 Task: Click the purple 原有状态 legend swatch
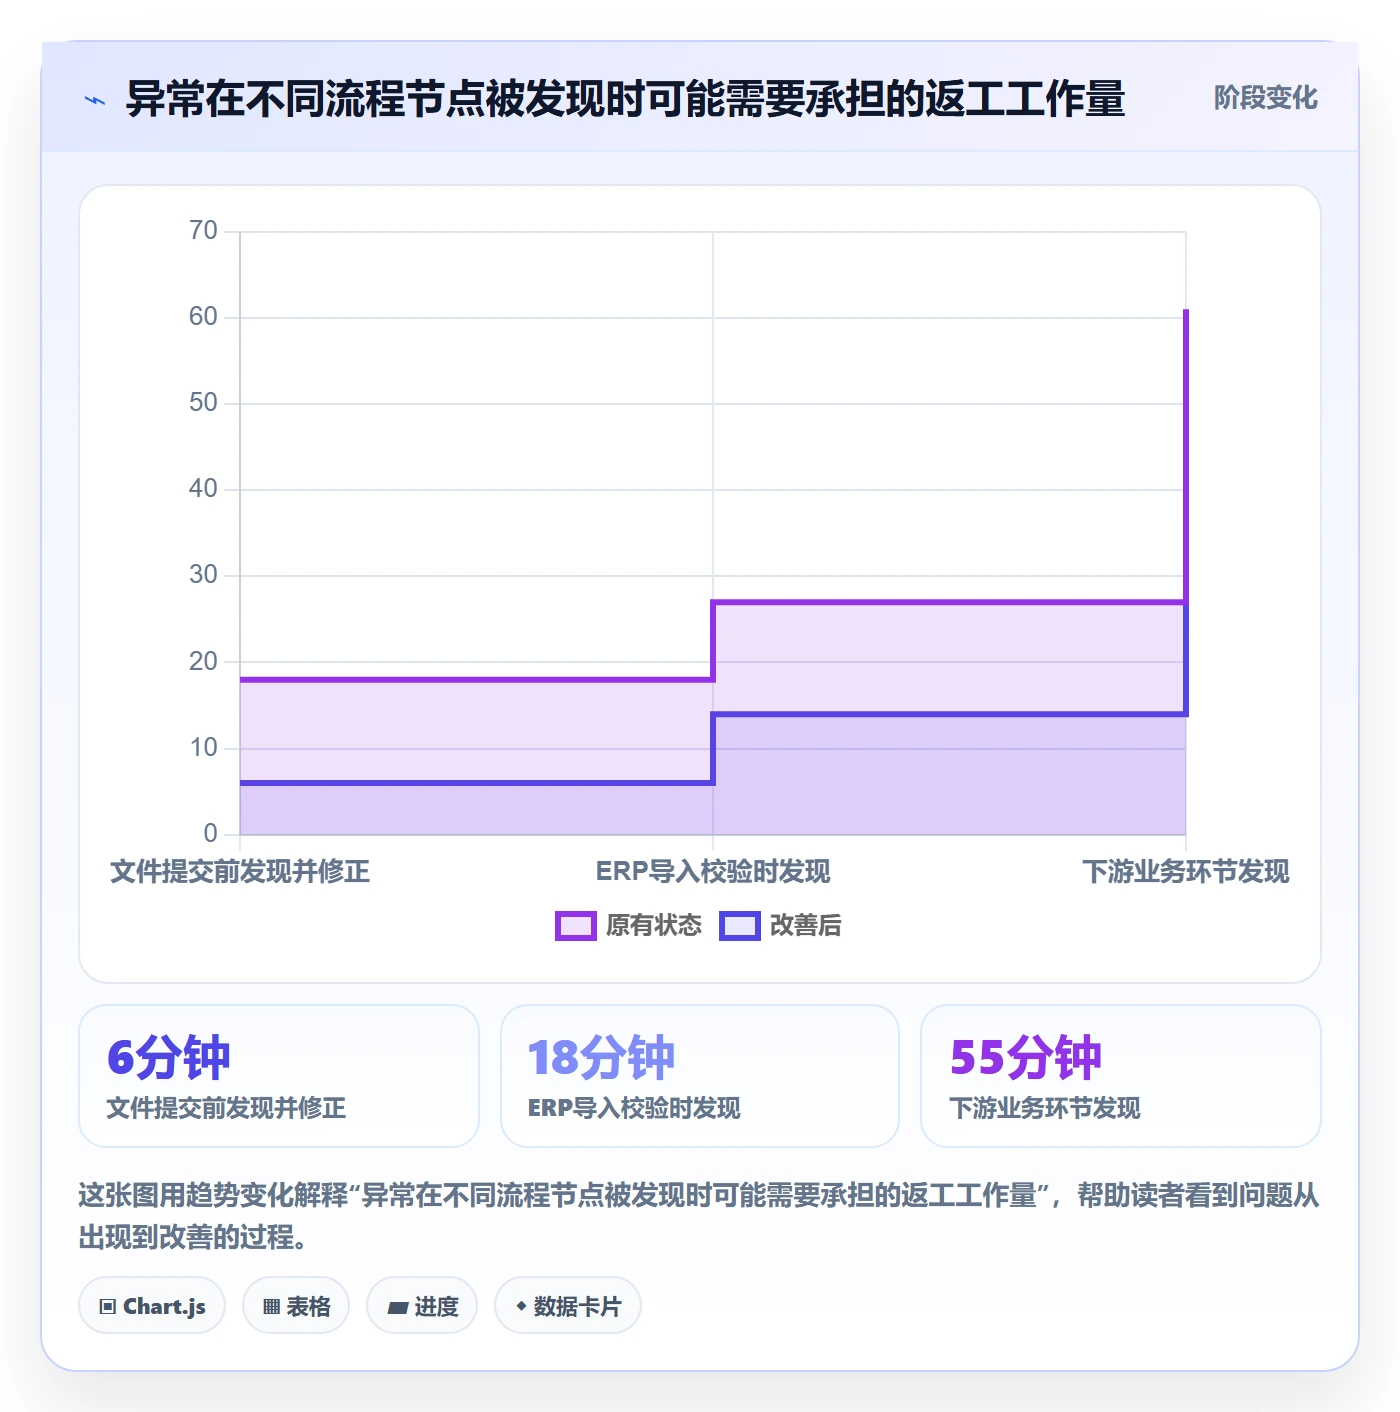tap(575, 926)
